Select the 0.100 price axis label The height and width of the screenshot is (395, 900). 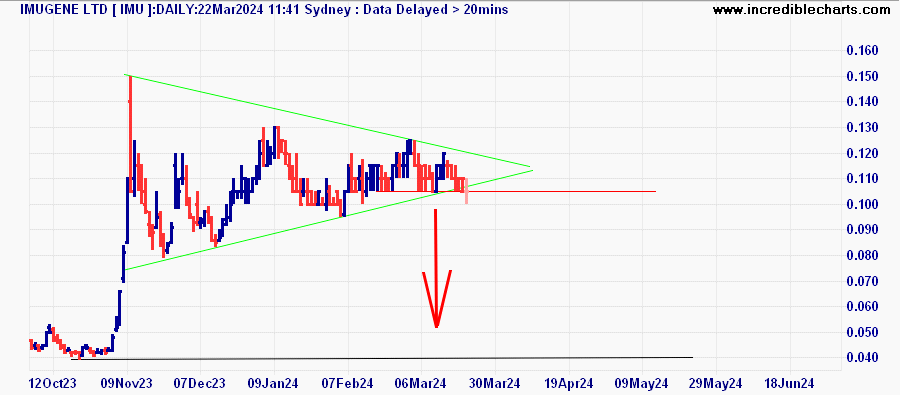862,204
